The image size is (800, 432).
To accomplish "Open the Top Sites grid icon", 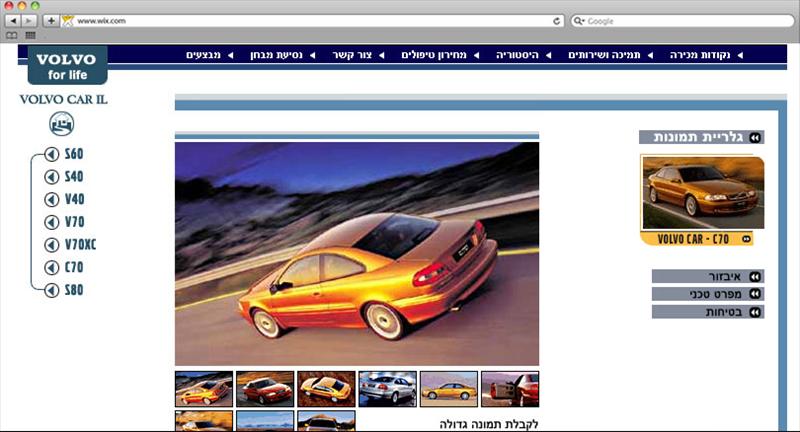I will pos(30,35).
